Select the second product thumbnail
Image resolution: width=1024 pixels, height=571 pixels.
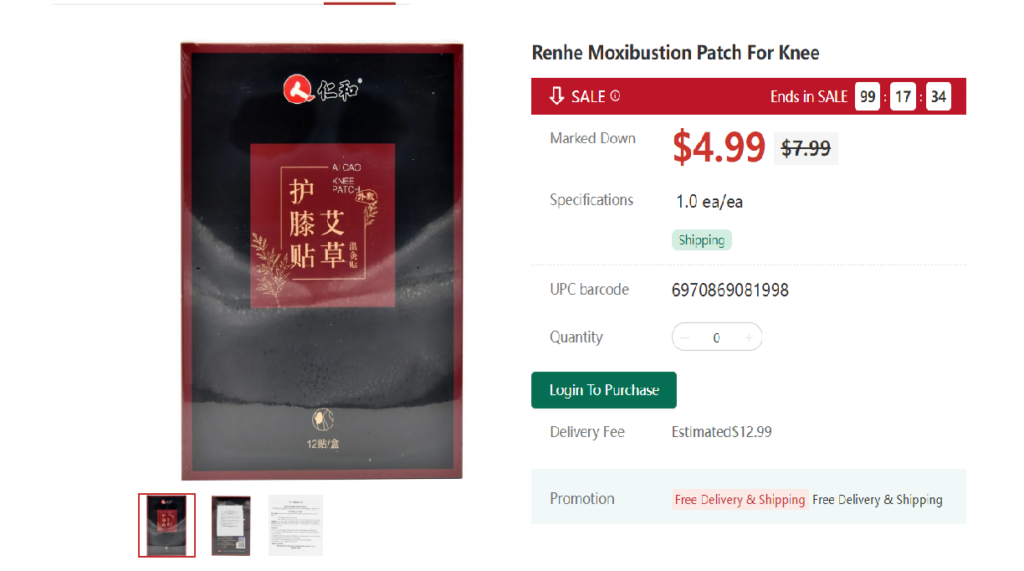pos(231,526)
